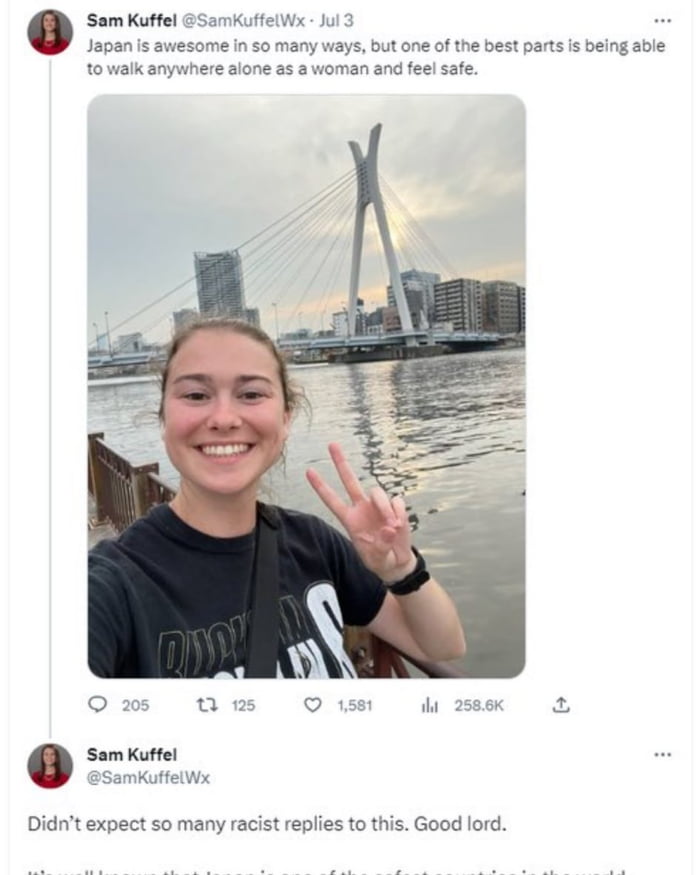Open the reply count conversation view

[98, 706]
